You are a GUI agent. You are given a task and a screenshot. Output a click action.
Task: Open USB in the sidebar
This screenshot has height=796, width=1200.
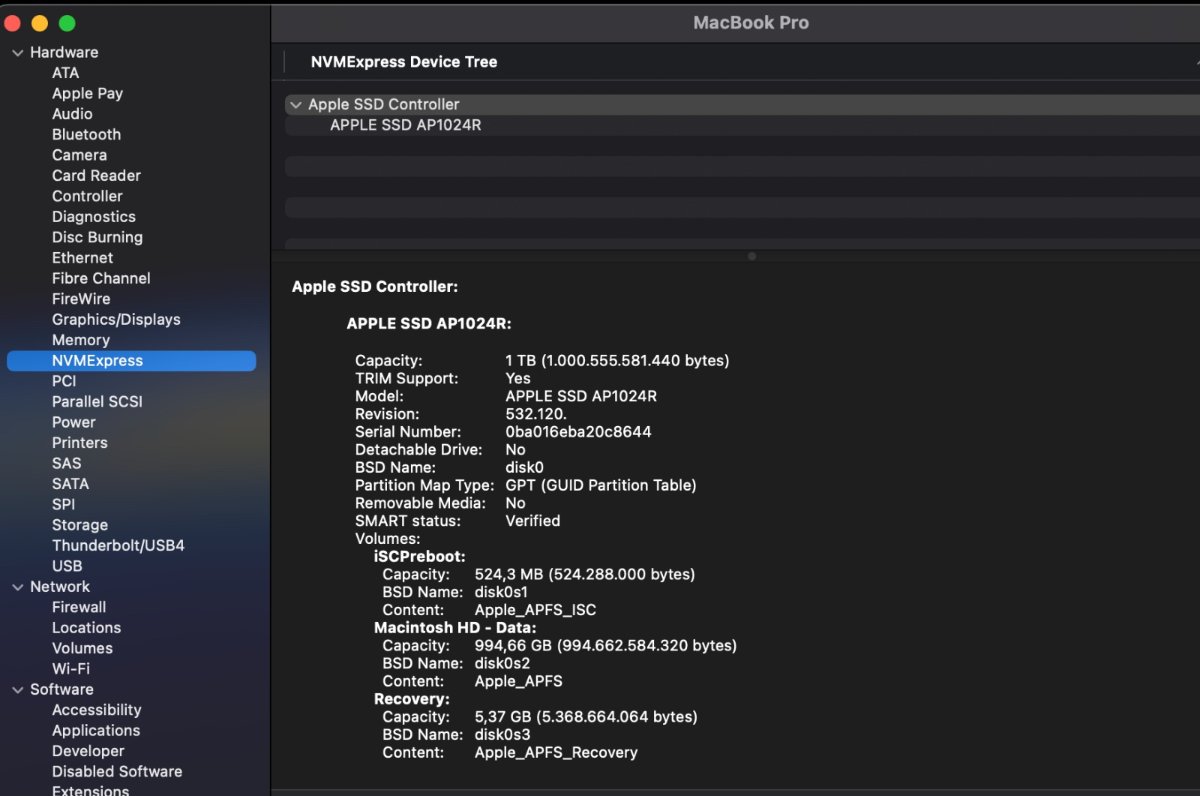click(x=67, y=566)
